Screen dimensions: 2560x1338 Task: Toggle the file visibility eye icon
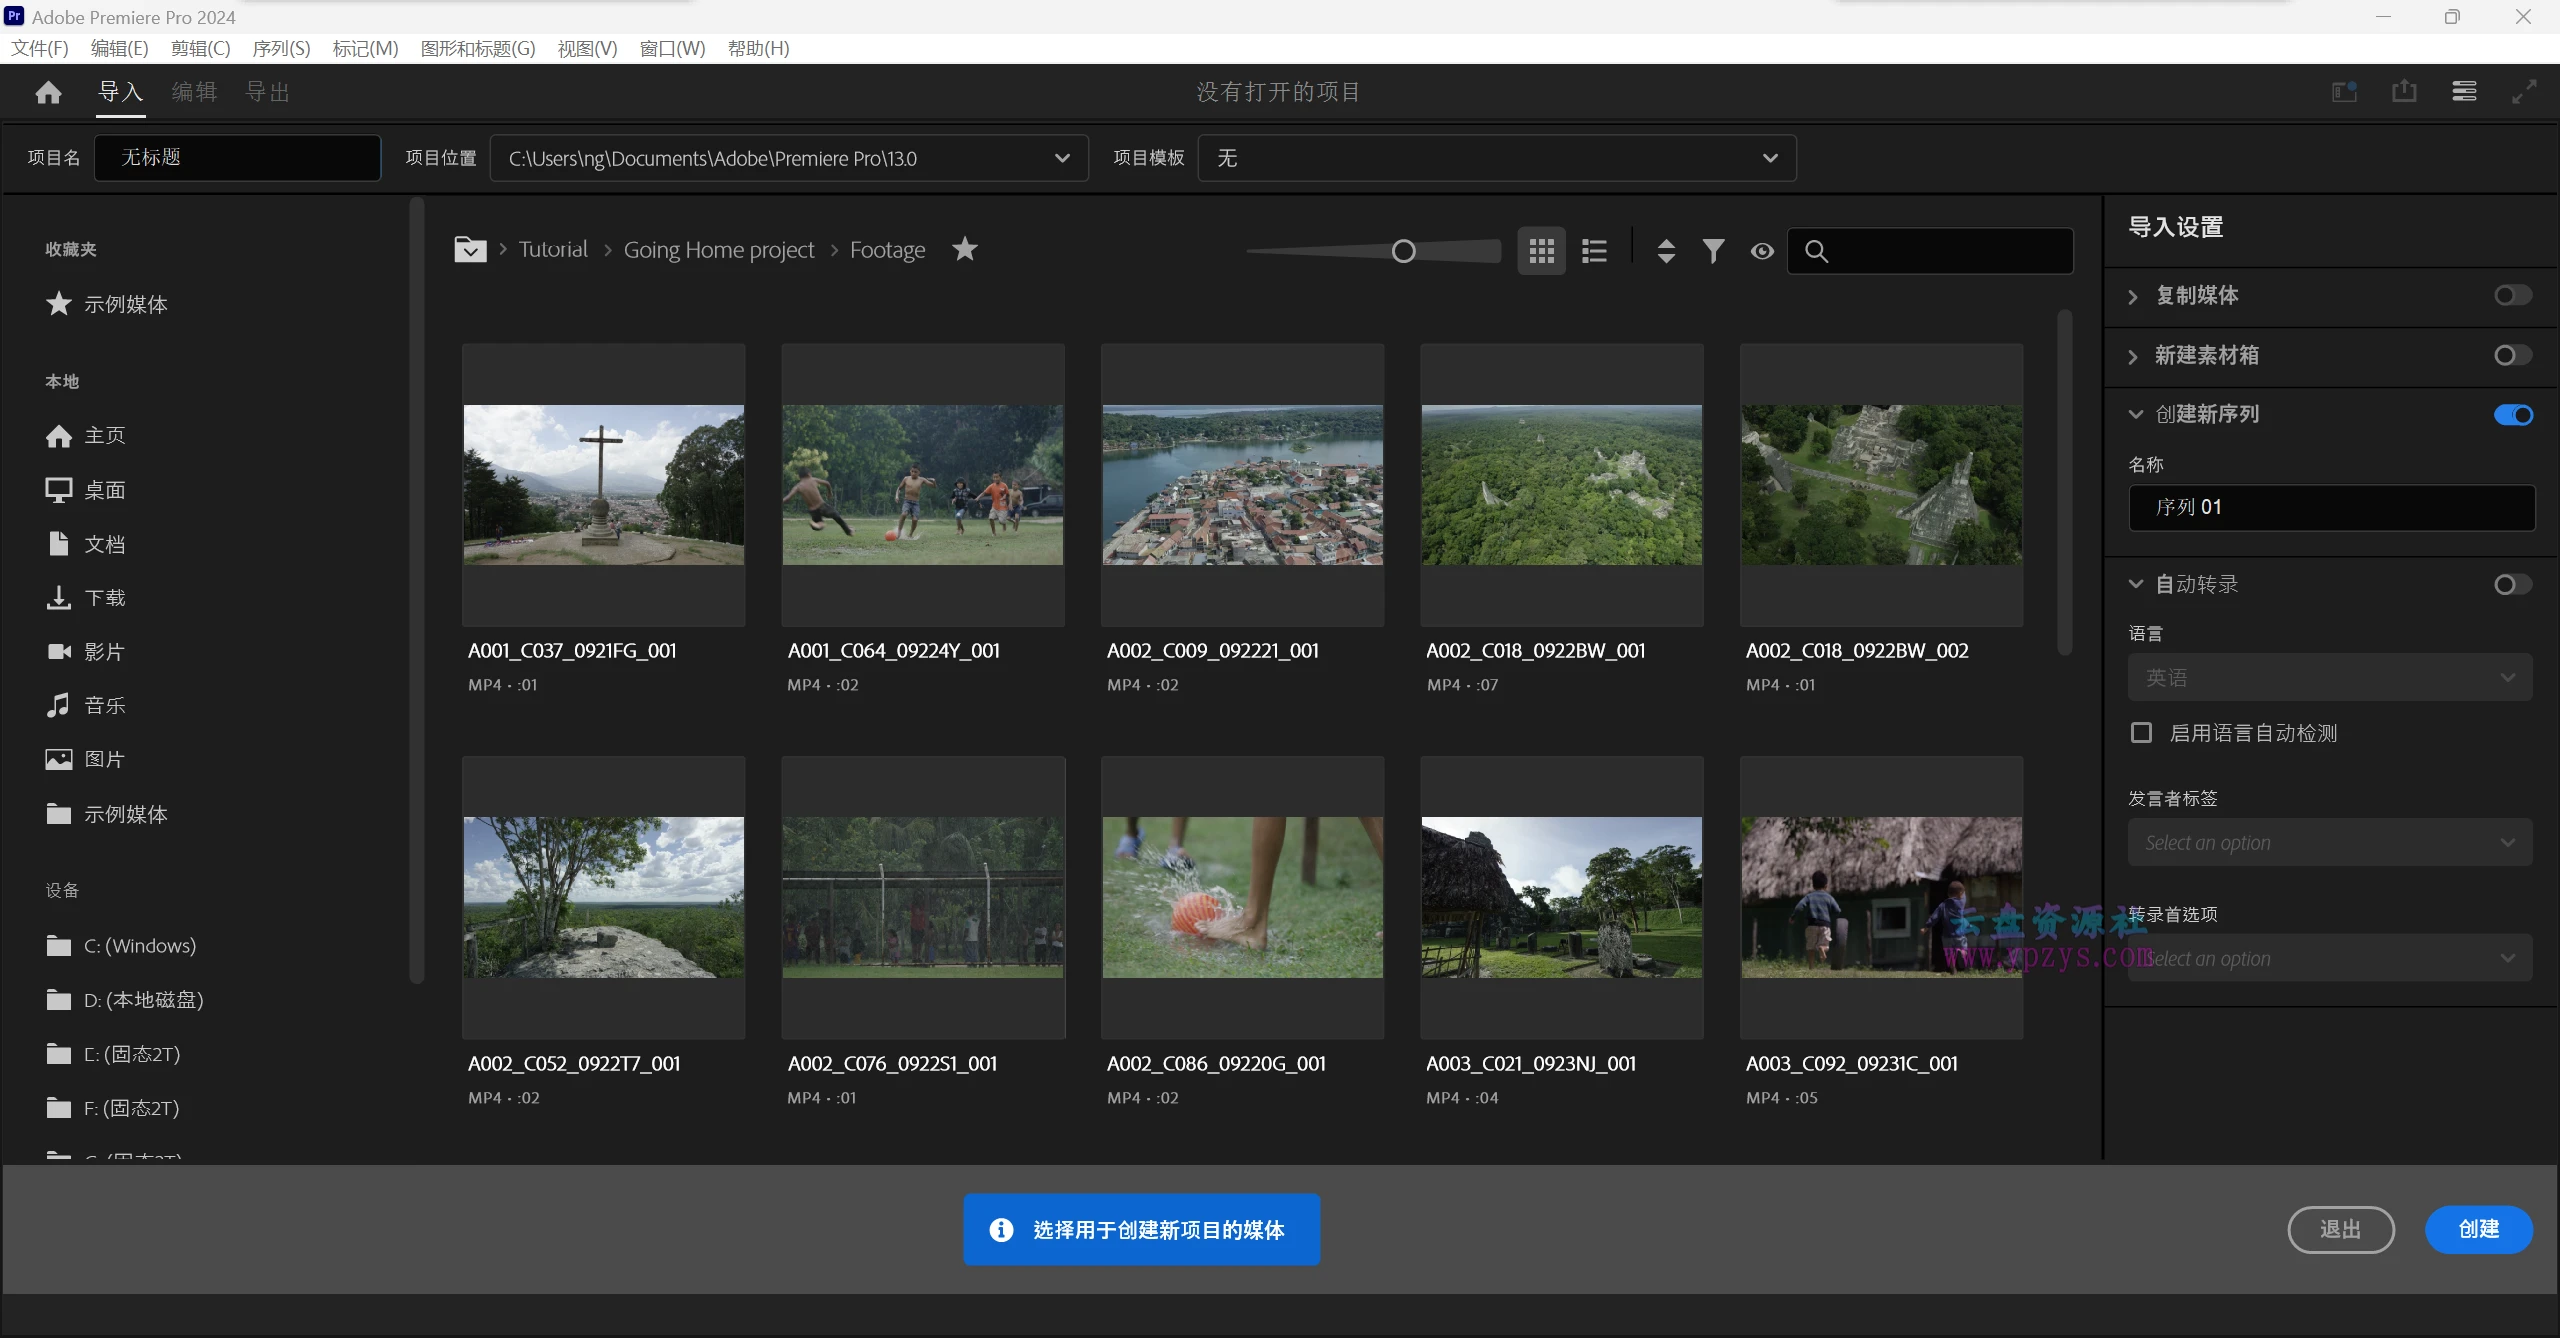[x=1762, y=251]
